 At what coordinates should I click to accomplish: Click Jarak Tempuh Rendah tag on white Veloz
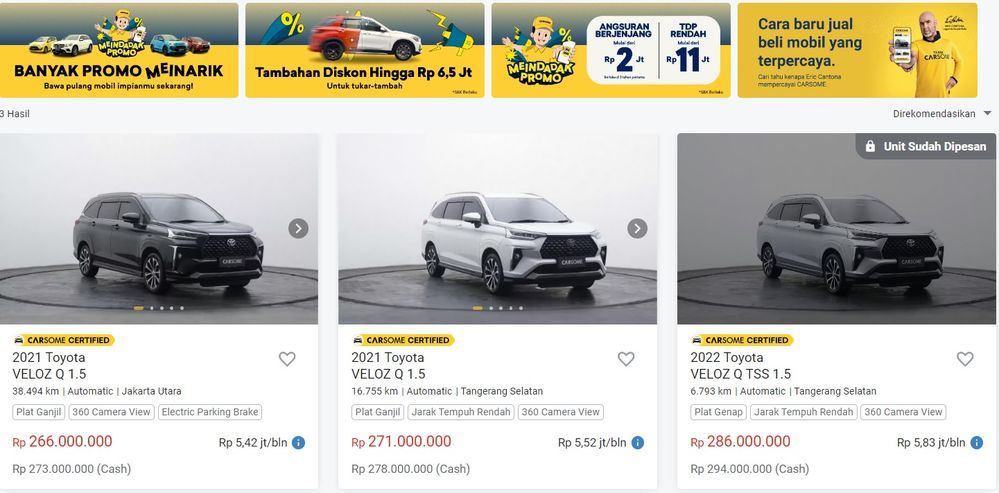(x=461, y=412)
